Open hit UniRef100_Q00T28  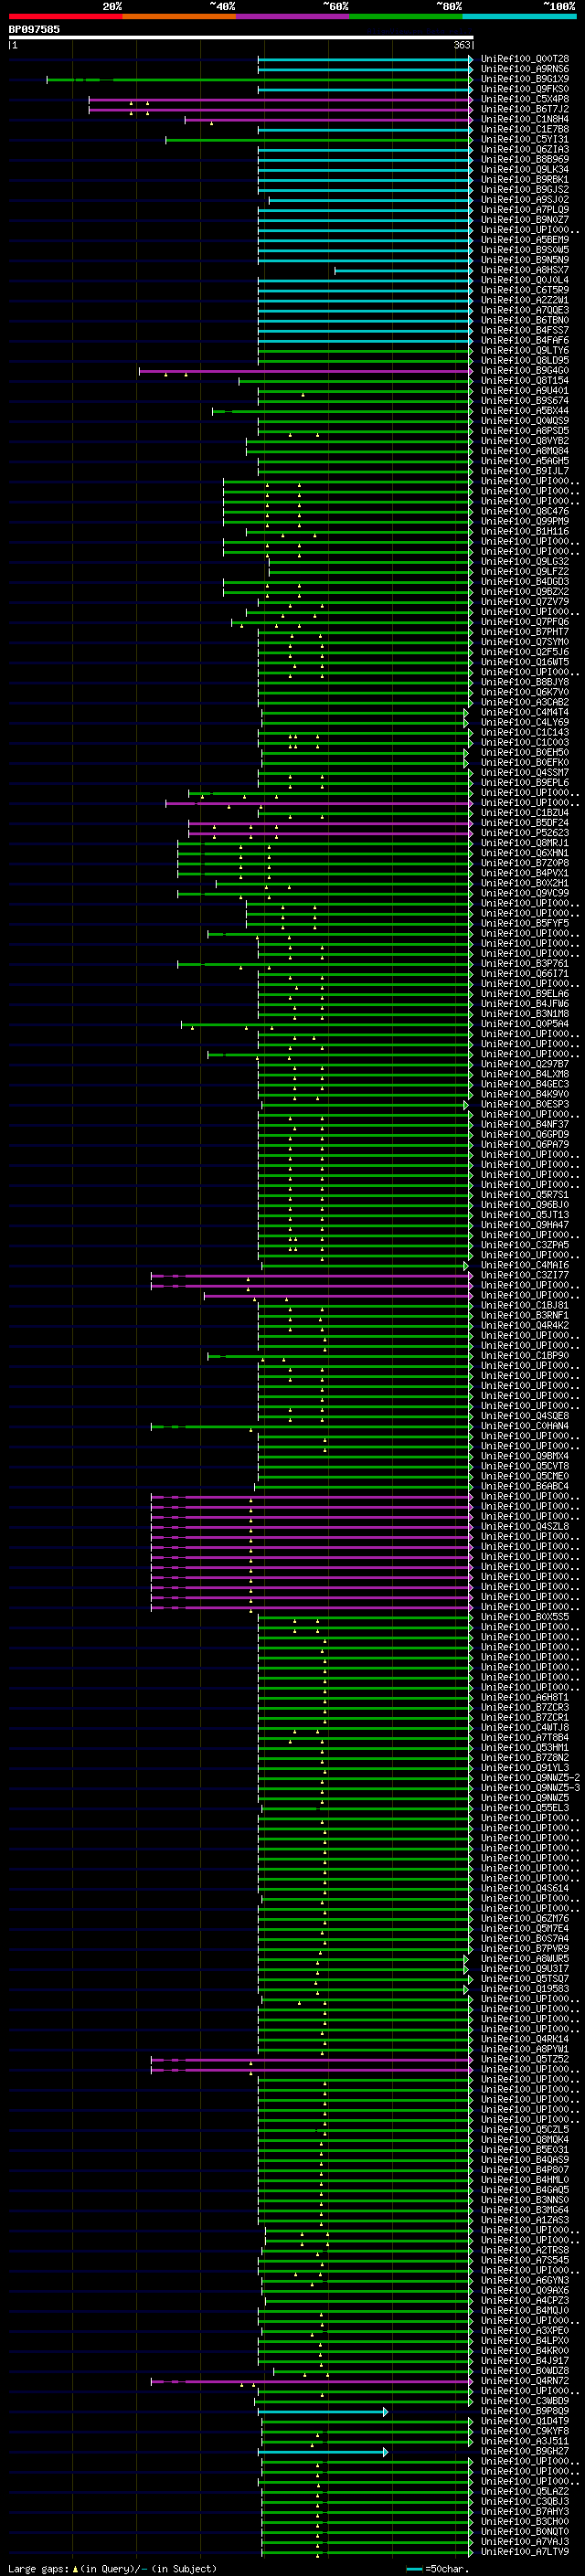pos(525,59)
